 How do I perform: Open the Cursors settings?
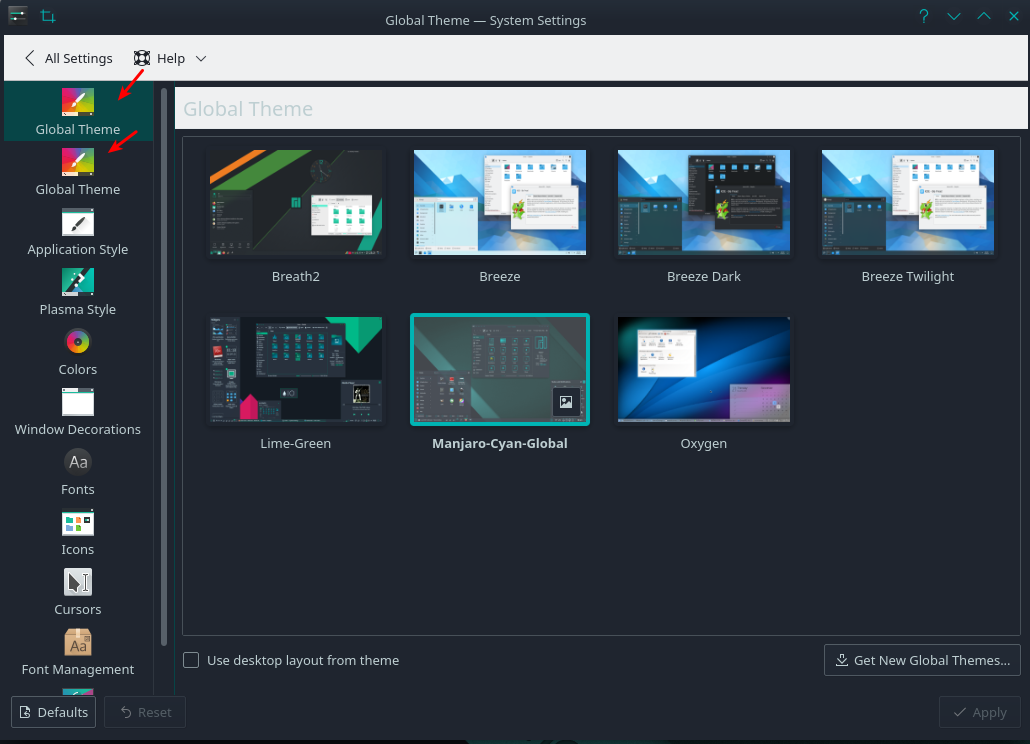point(78,592)
